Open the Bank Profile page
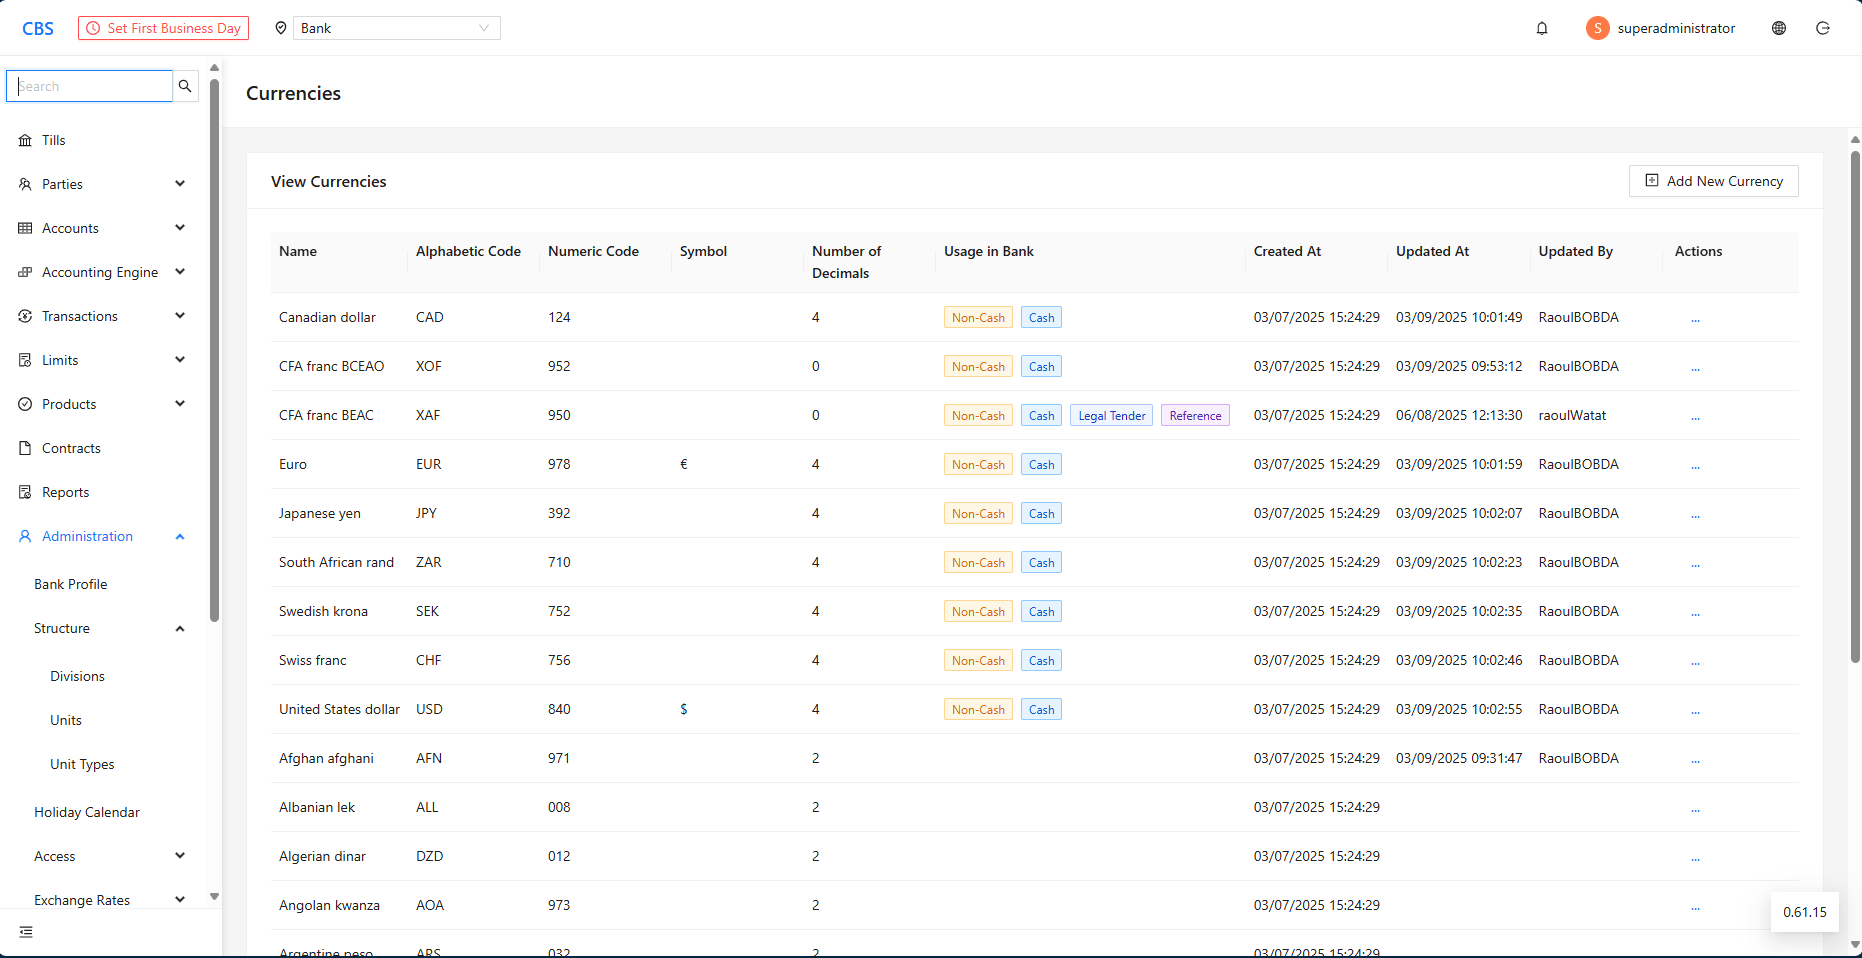This screenshot has height=958, width=1862. pyautogui.click(x=71, y=584)
